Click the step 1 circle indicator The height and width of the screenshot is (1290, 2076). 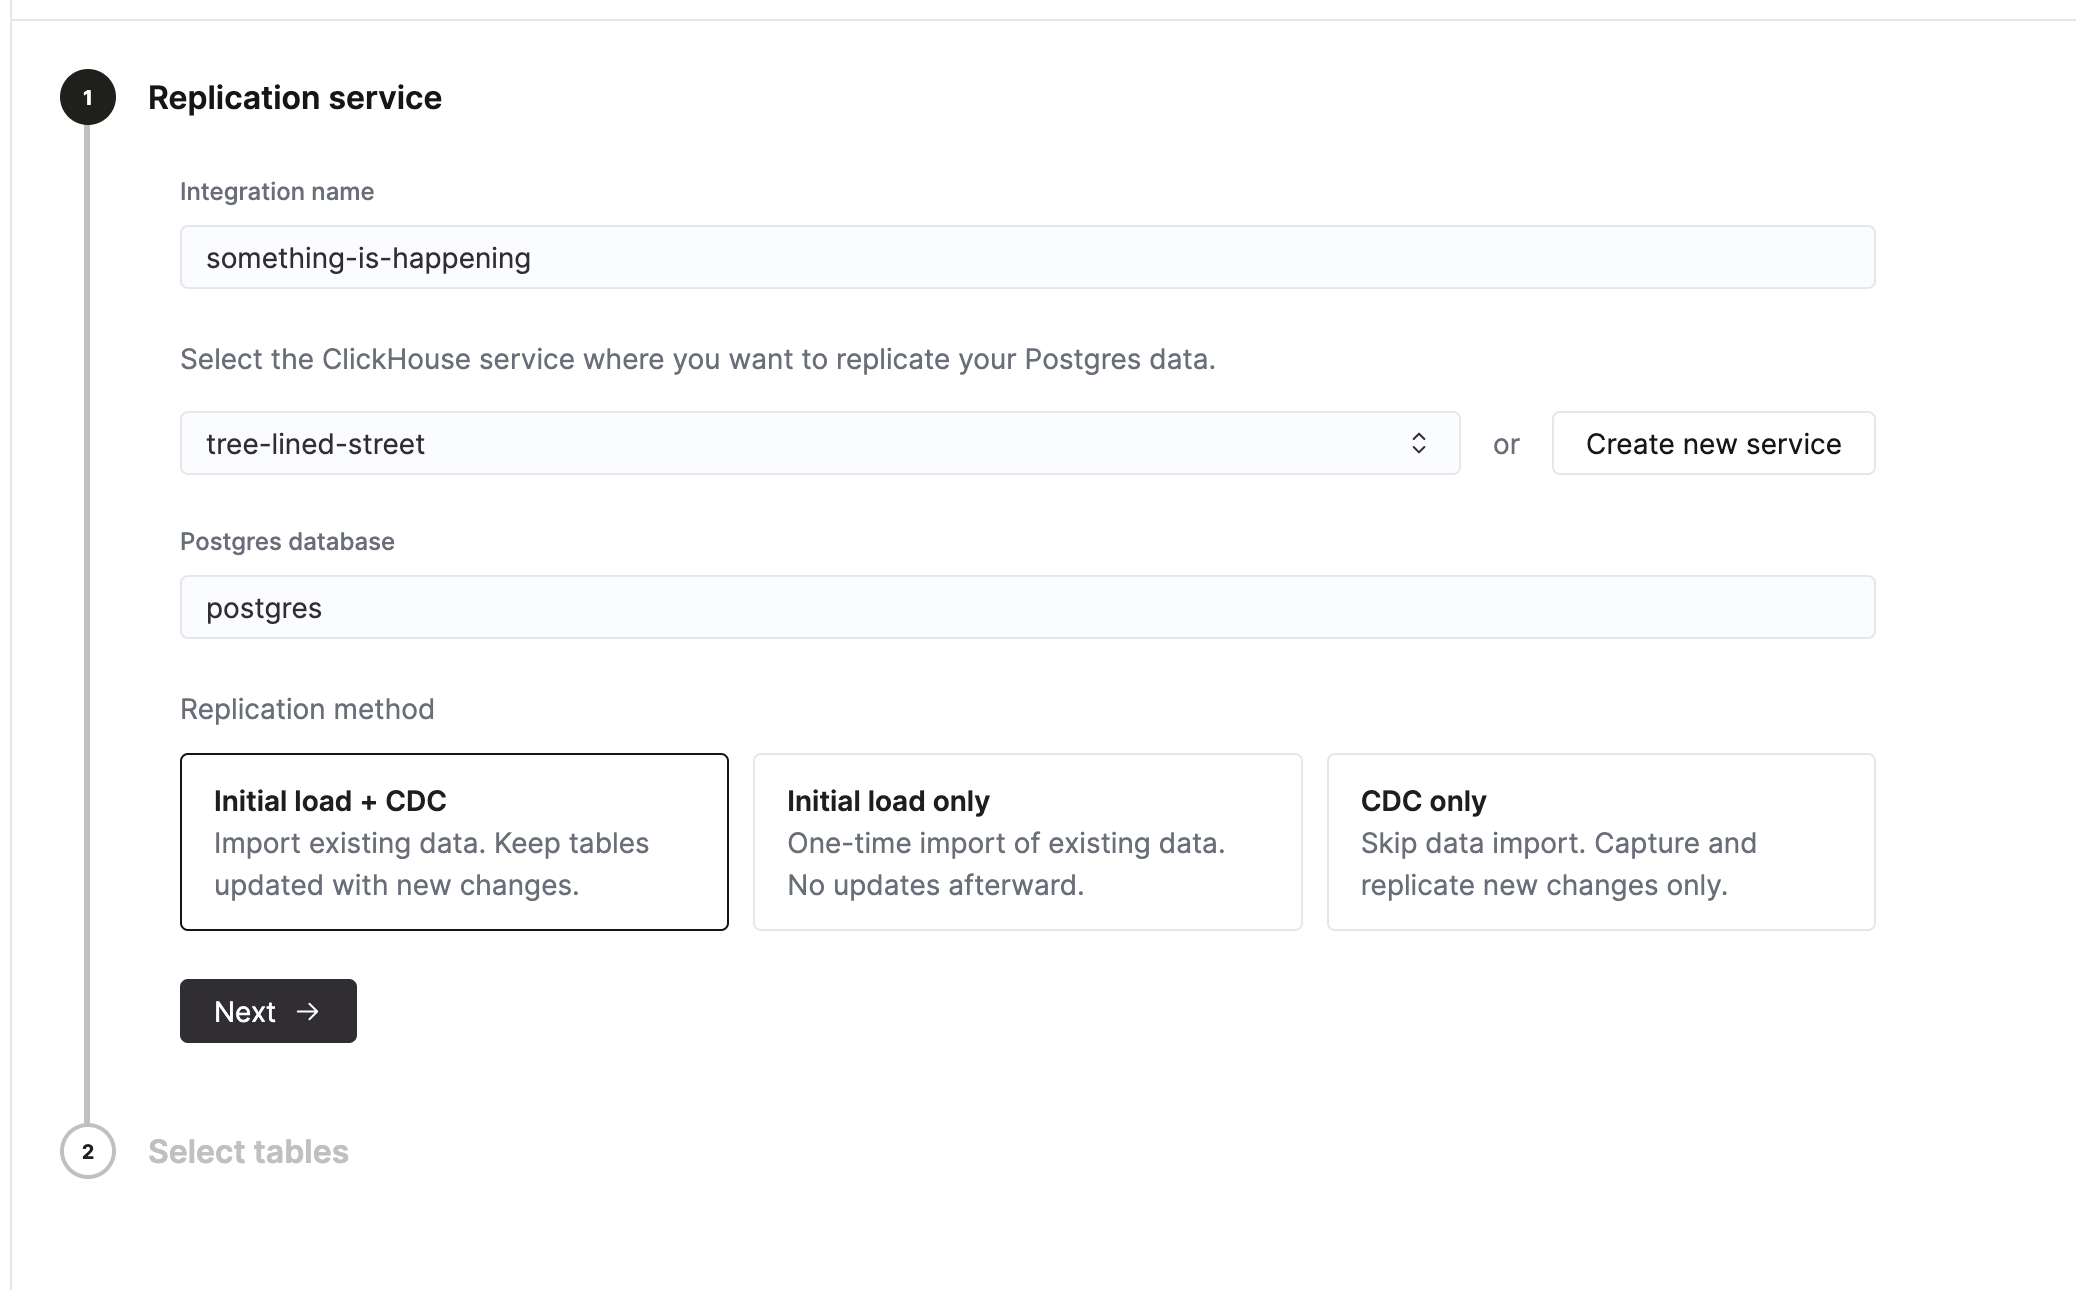coord(88,97)
